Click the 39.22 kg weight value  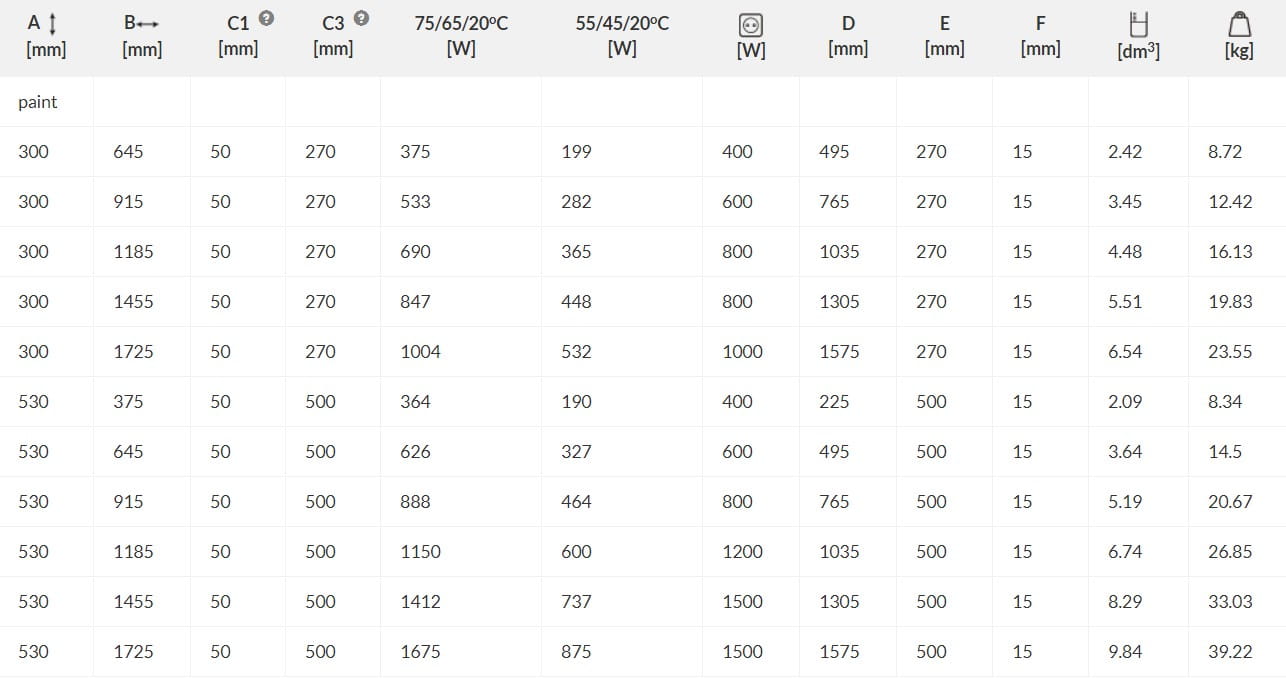(x=1230, y=652)
